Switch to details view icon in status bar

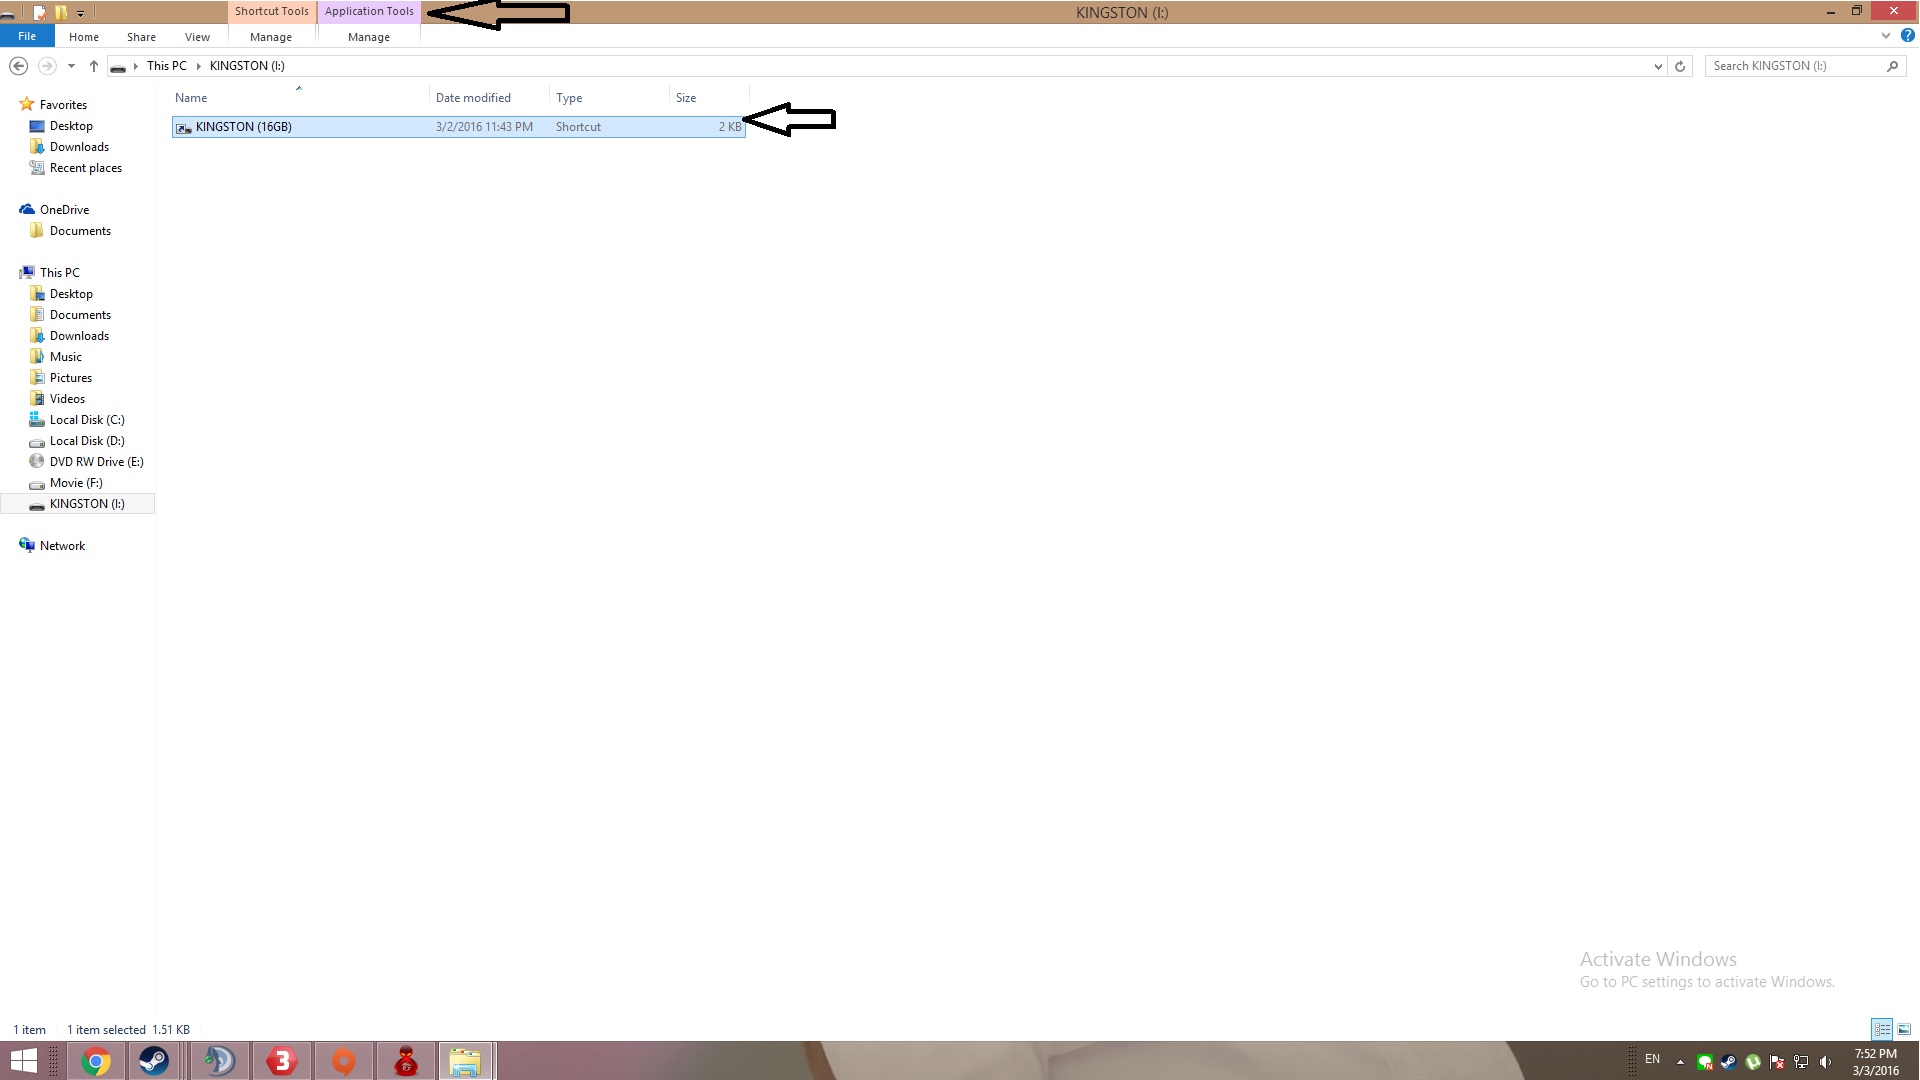(1882, 1029)
